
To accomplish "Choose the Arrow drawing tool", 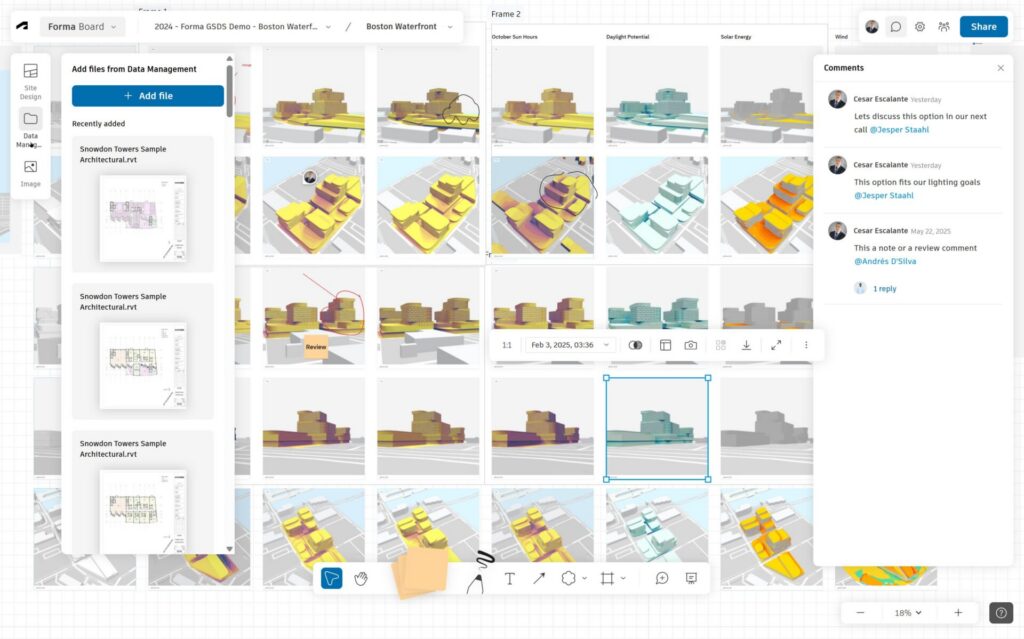I will click(x=539, y=579).
